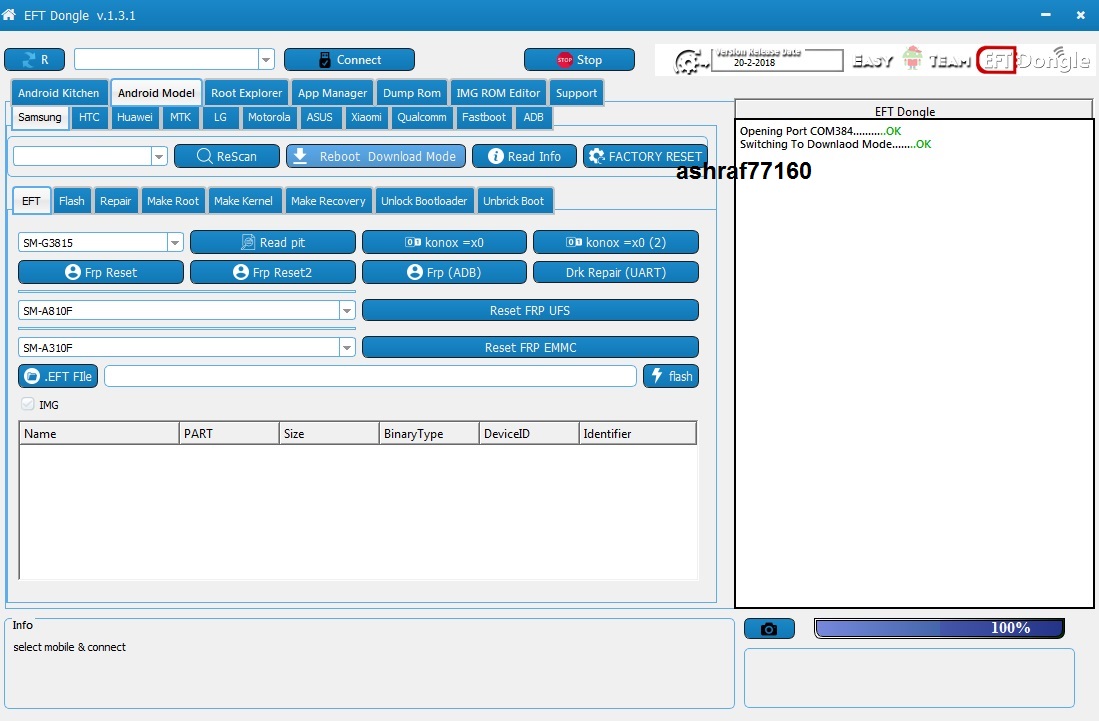The width and height of the screenshot is (1099, 721).
Task: Click the home icon in title bar
Action: pos(9,14)
